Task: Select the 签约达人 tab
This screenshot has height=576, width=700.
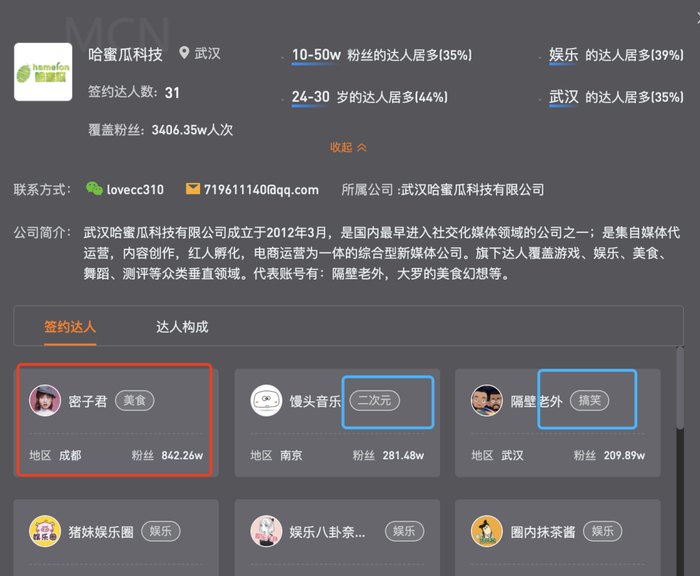Action: tap(70, 327)
